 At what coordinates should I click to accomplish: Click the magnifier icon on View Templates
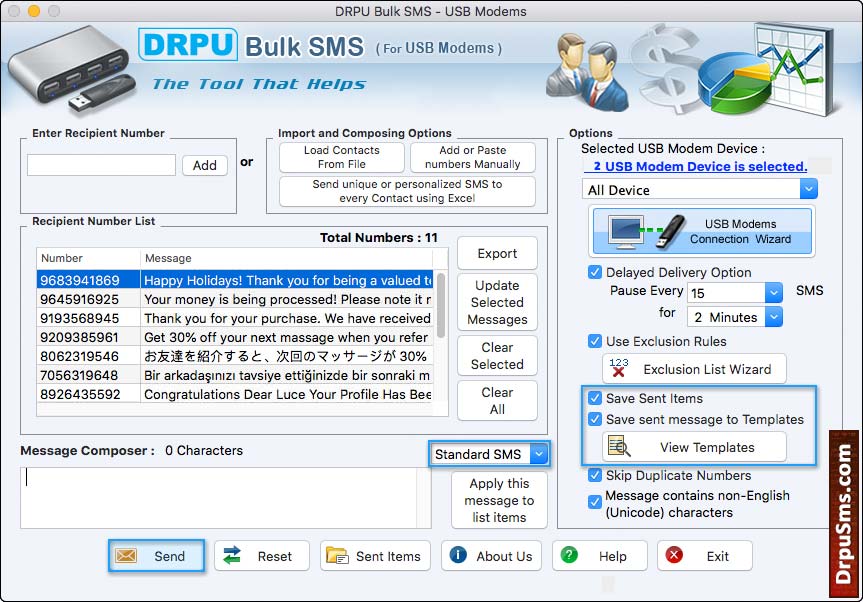click(619, 446)
